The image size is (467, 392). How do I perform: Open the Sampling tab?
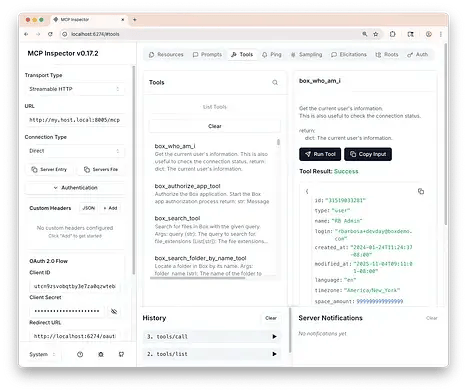pyautogui.click(x=306, y=54)
